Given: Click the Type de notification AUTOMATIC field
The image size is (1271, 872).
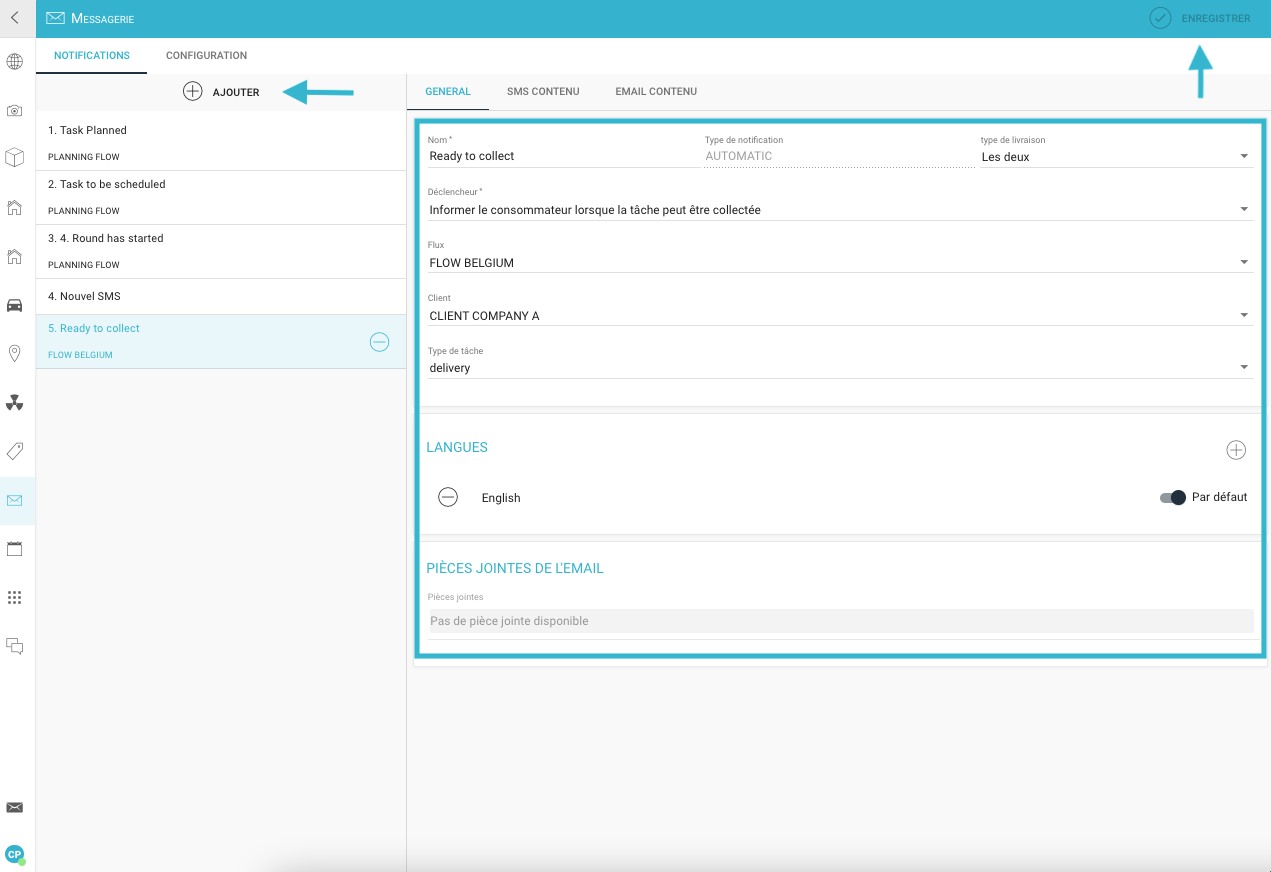Looking at the screenshot, I should pos(840,156).
